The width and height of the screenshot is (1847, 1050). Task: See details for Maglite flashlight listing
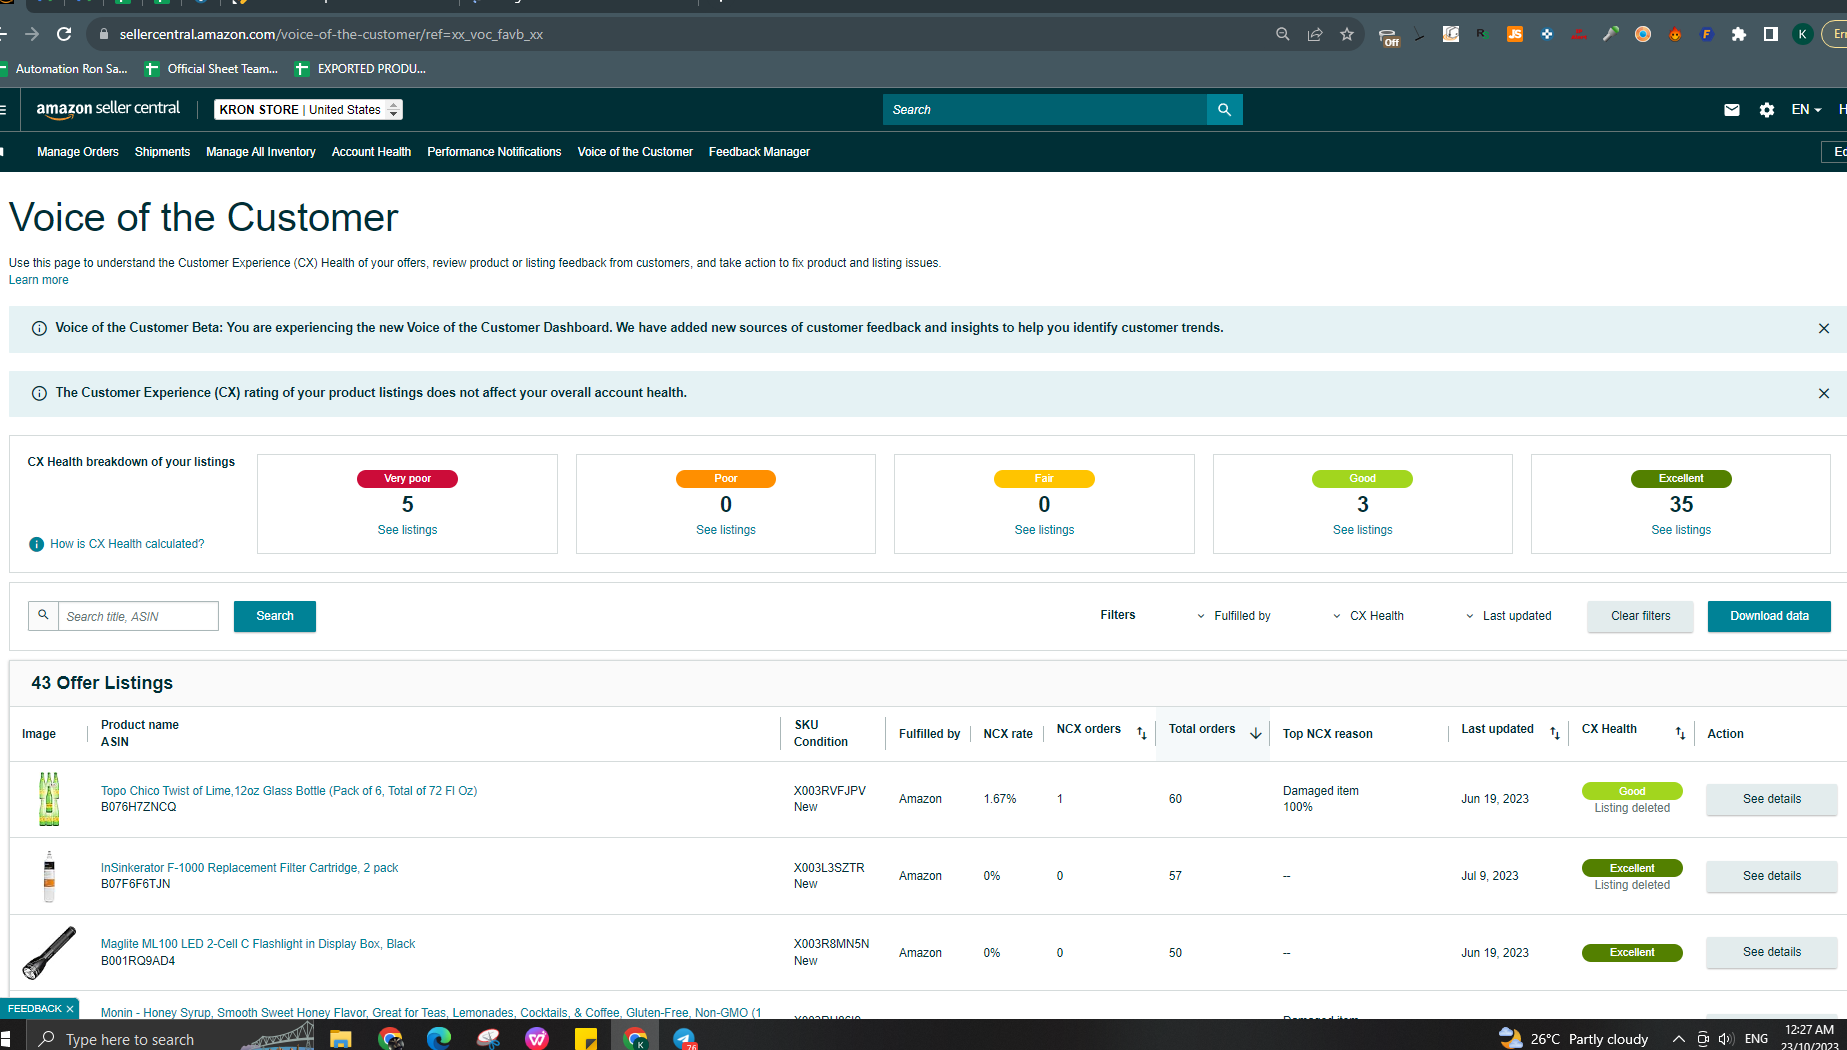[x=1771, y=952]
